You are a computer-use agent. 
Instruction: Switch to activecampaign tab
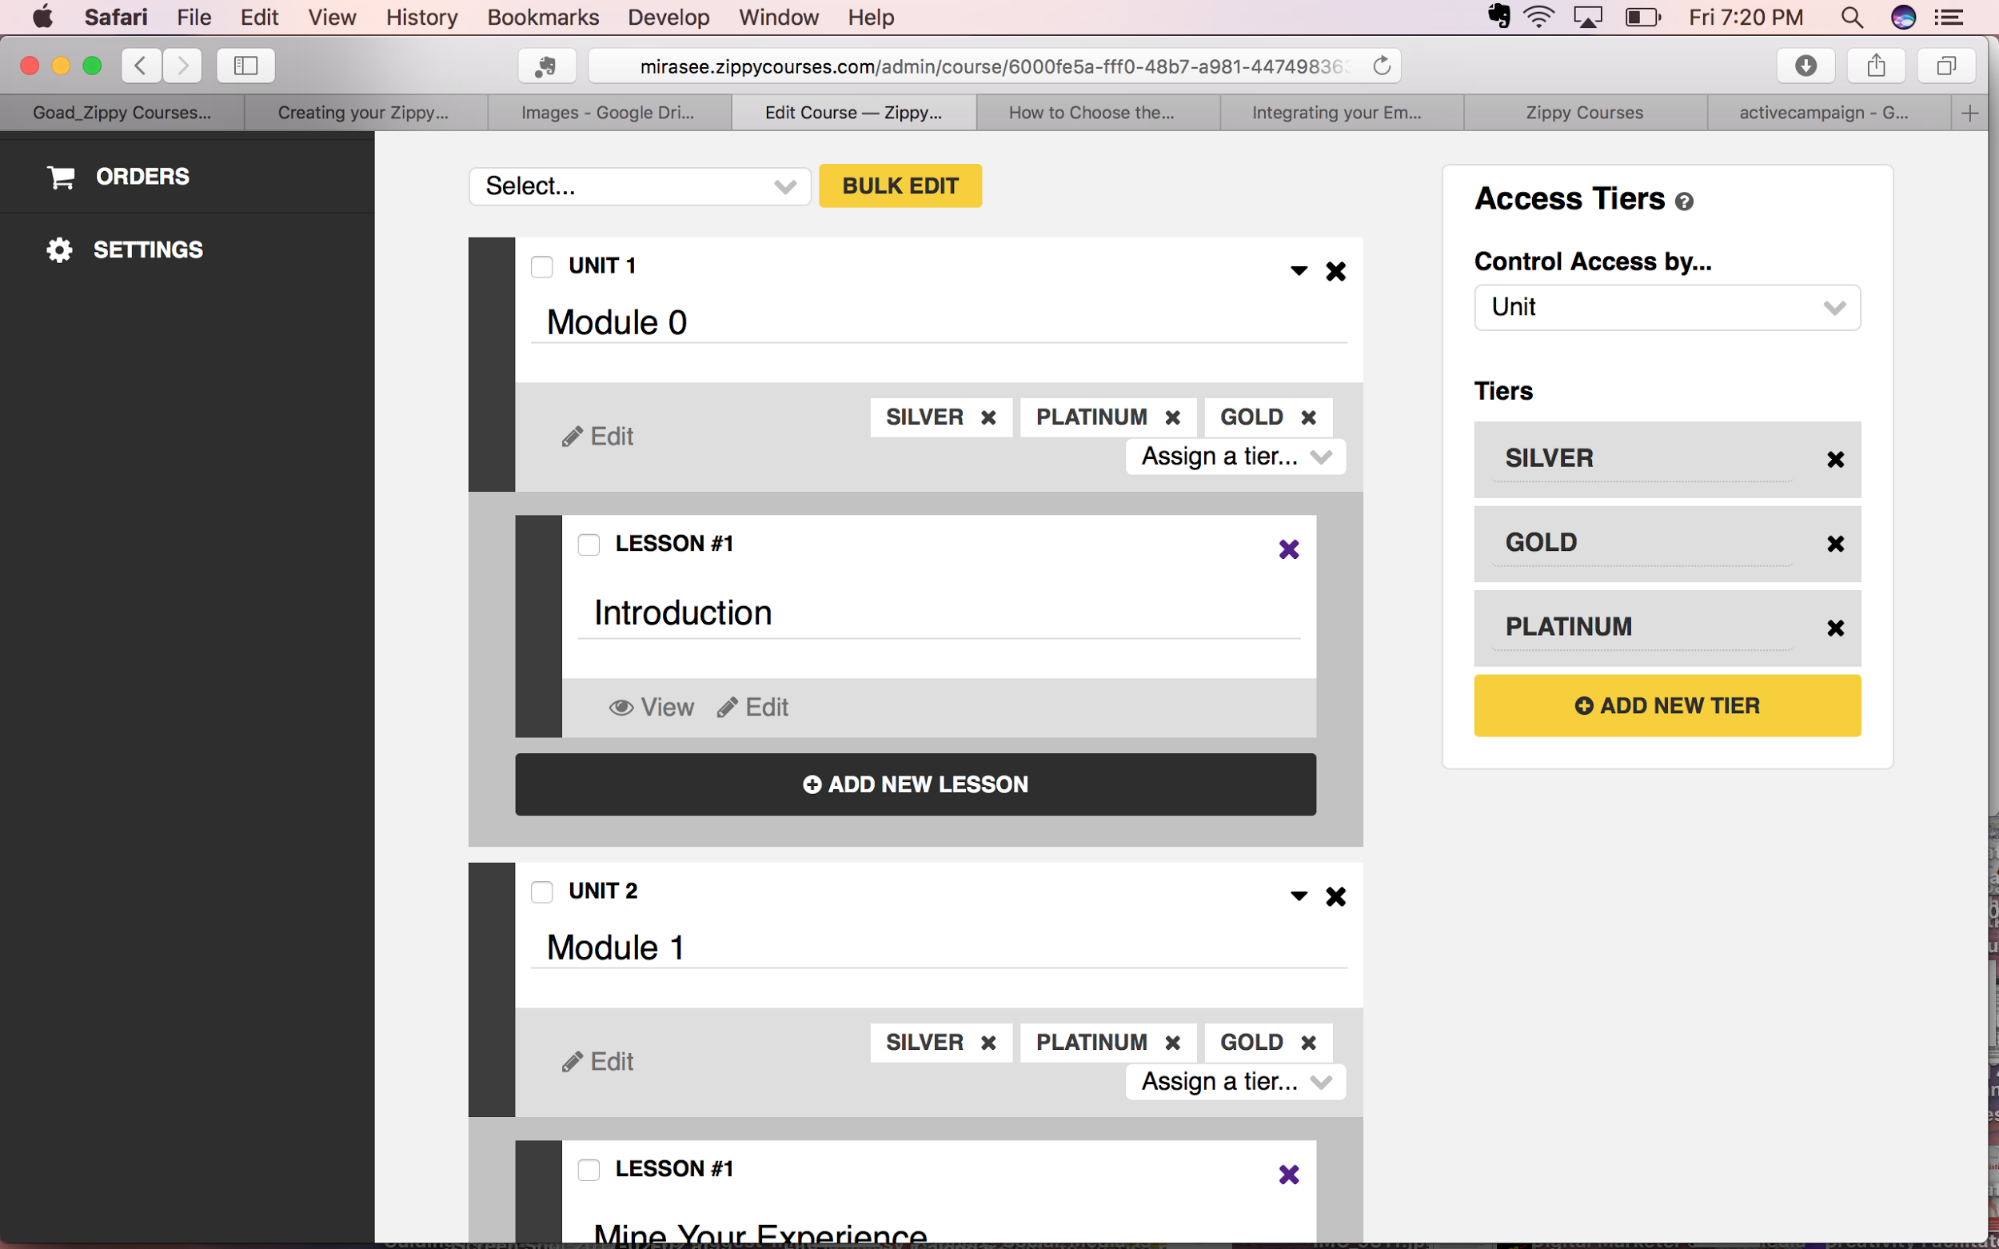coord(1823,113)
